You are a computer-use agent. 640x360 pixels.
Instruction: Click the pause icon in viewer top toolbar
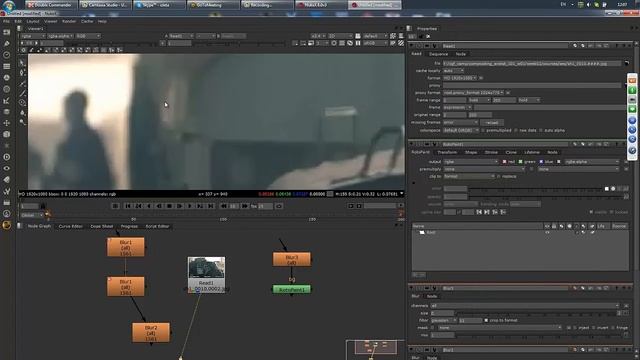click(358, 43)
